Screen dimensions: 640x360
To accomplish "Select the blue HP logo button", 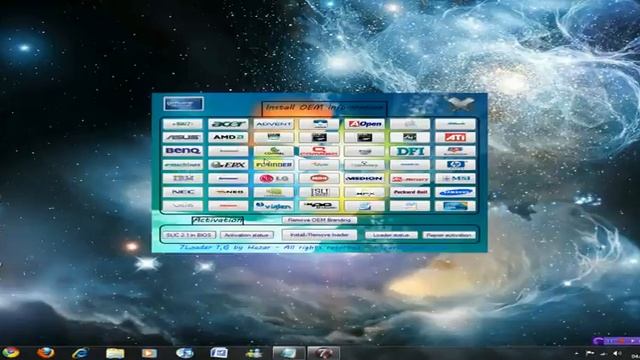I will (x=456, y=164).
